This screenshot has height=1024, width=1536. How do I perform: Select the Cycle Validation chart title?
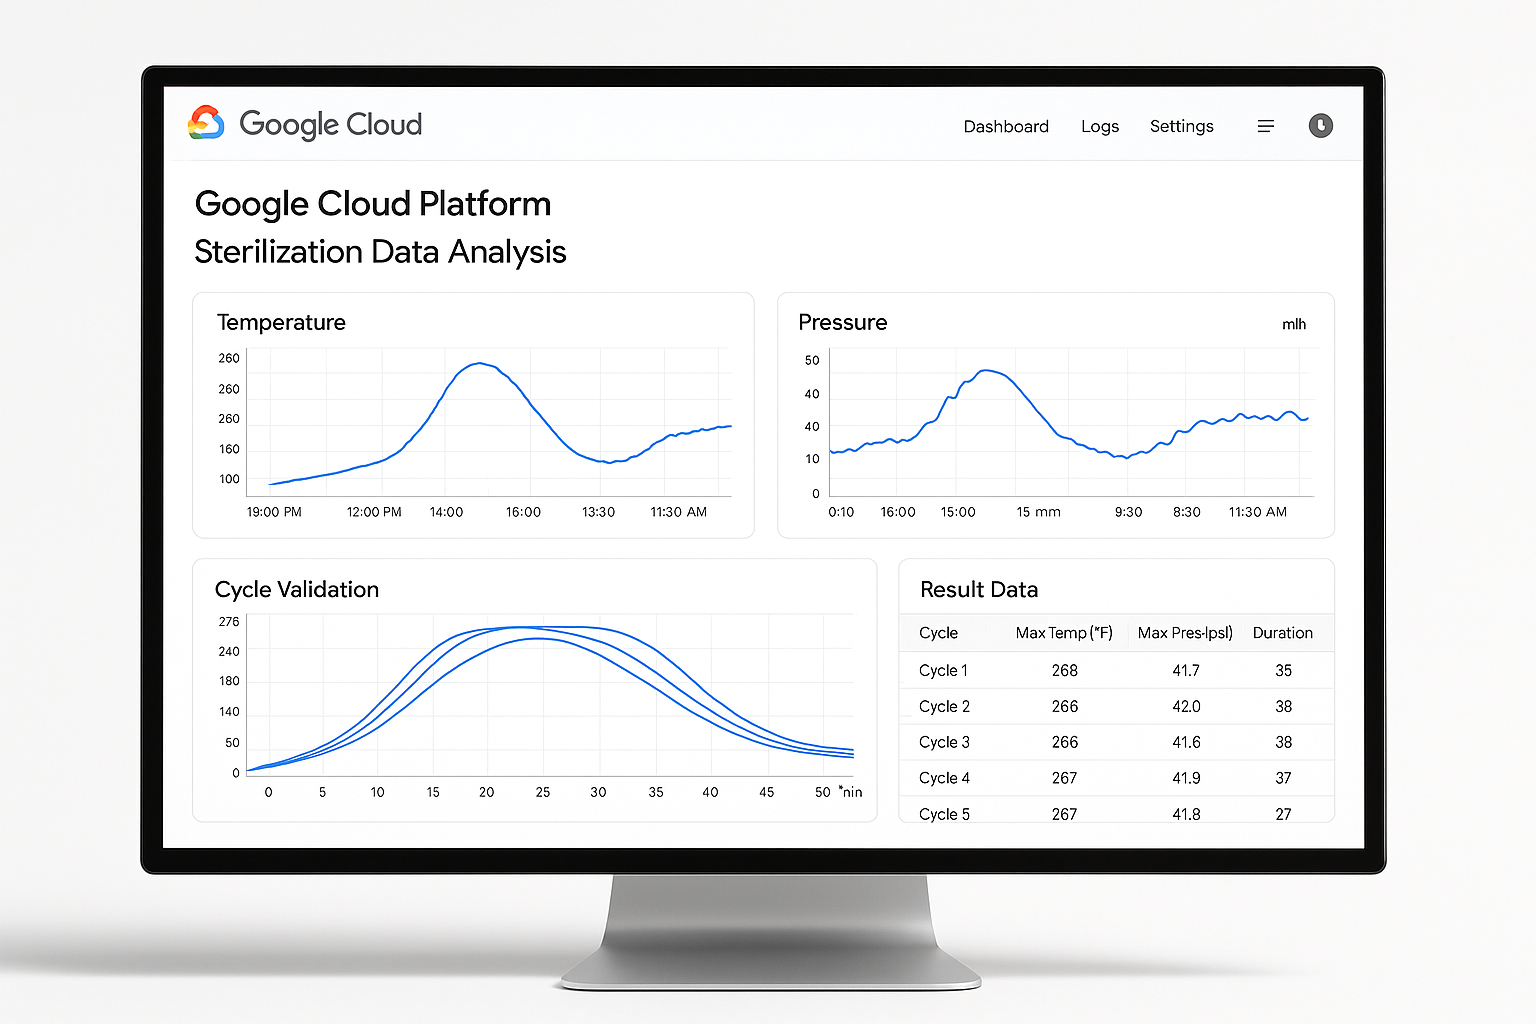coord(297,589)
